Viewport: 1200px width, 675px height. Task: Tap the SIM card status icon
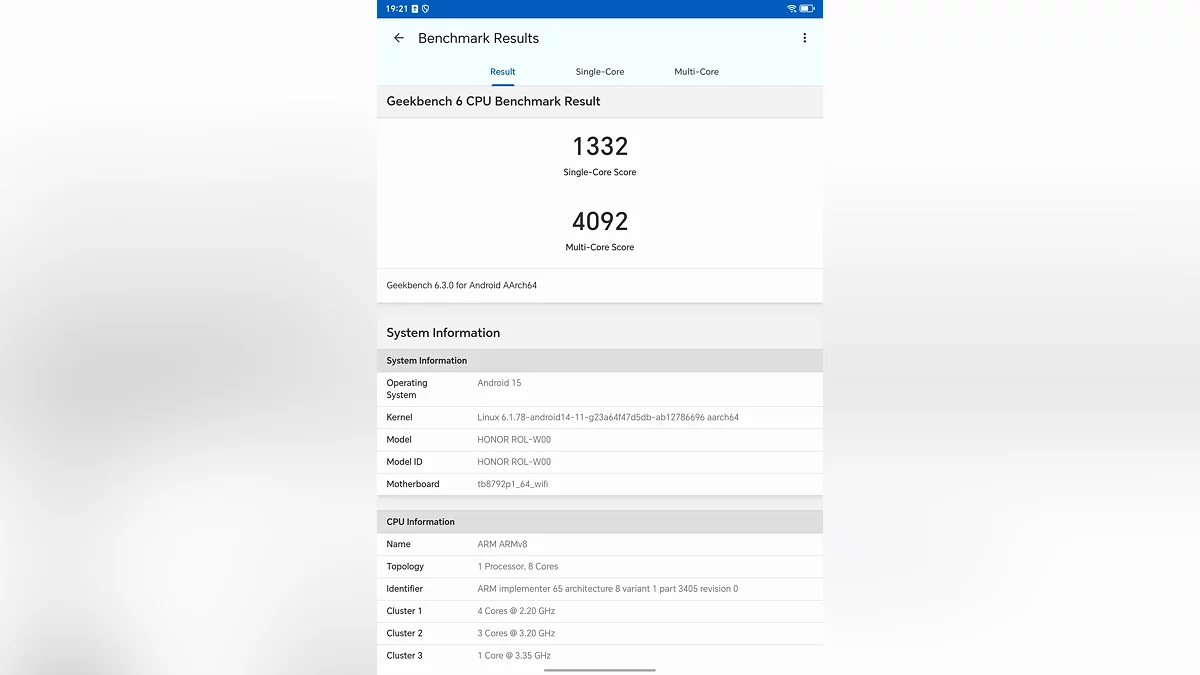(415, 8)
